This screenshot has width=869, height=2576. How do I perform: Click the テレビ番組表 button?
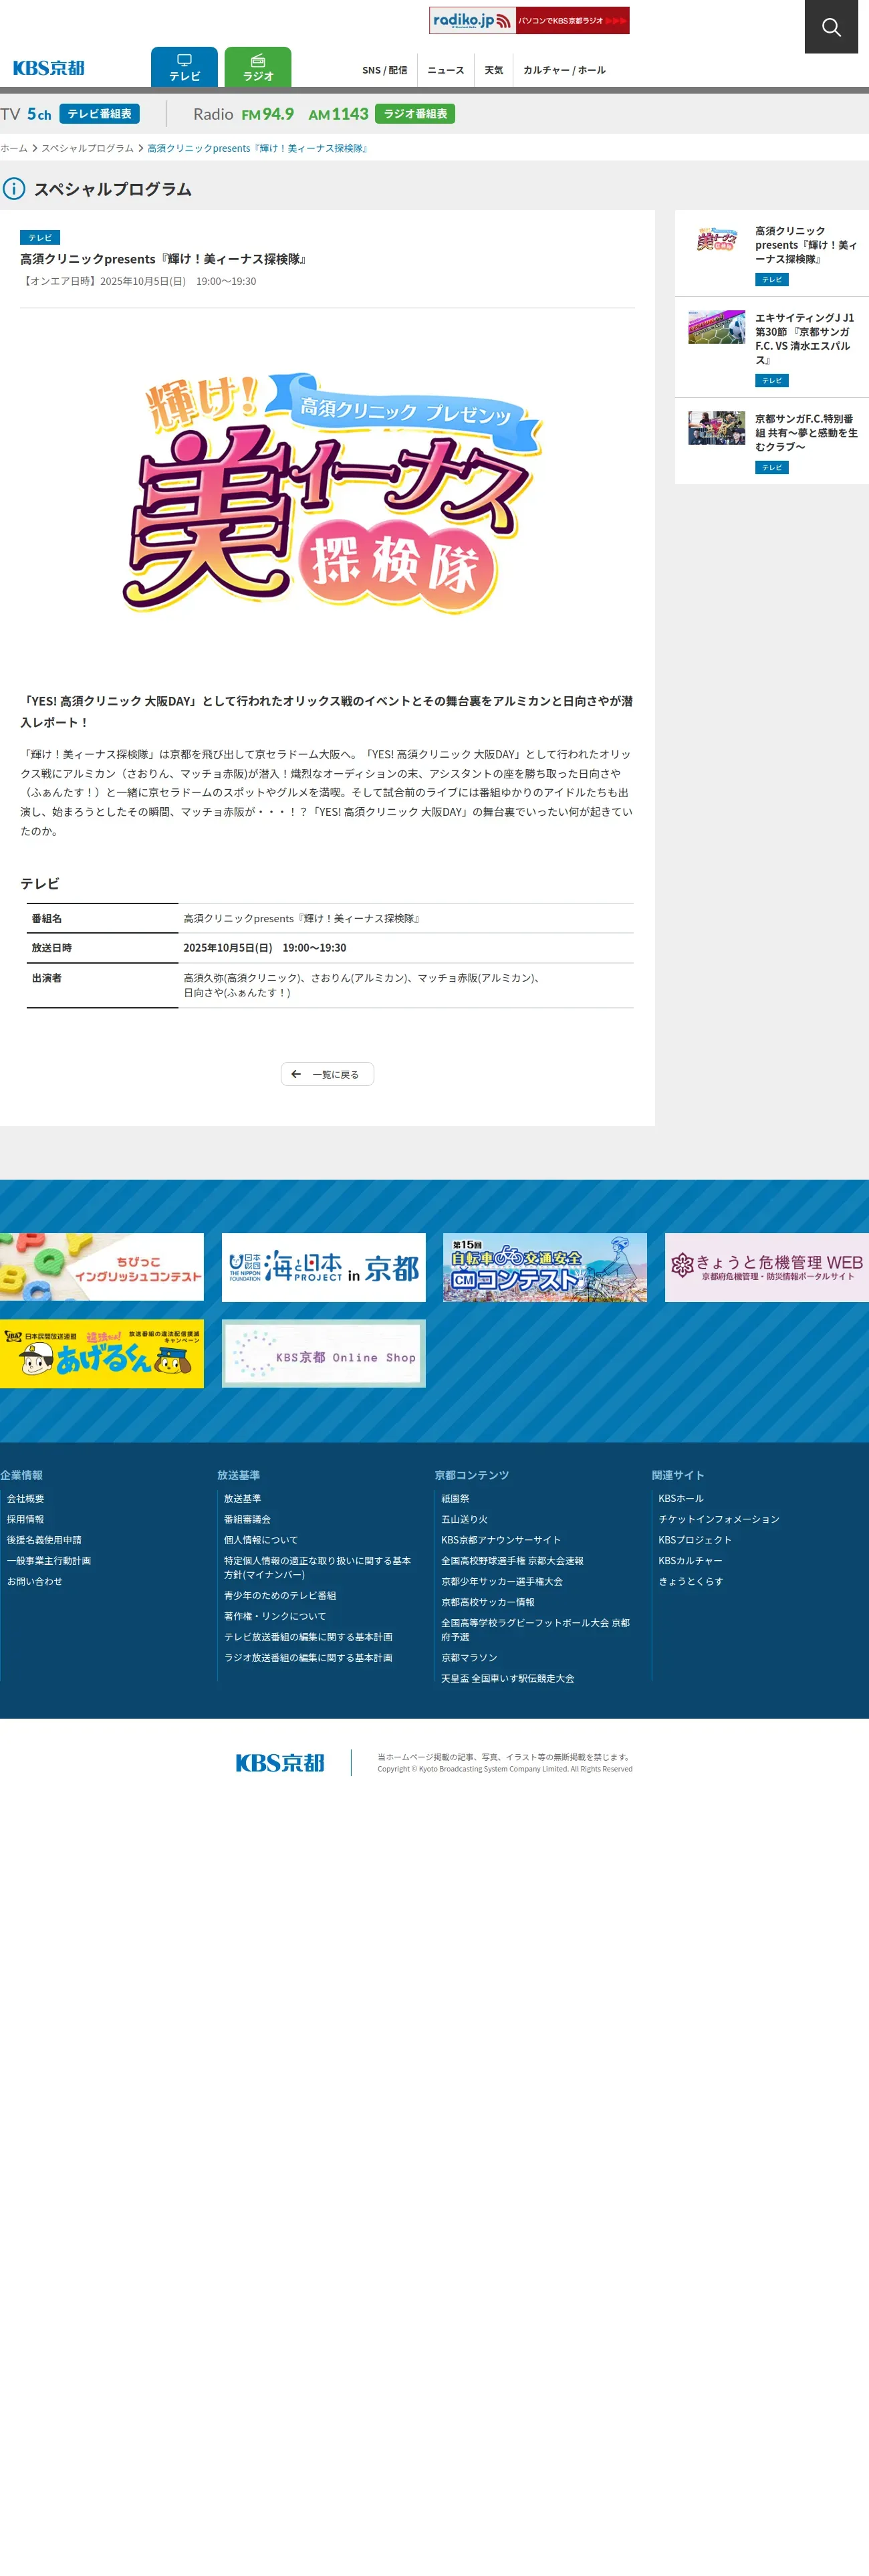tap(99, 114)
